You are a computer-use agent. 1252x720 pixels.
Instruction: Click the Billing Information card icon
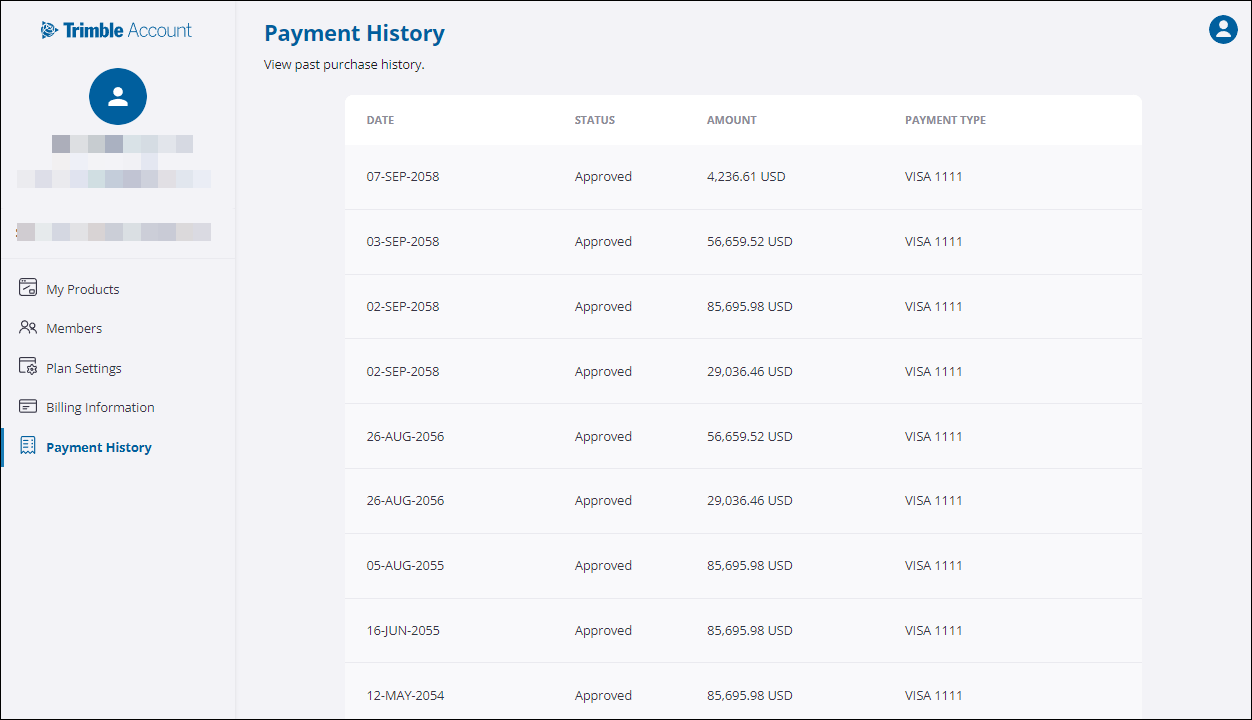(x=28, y=406)
